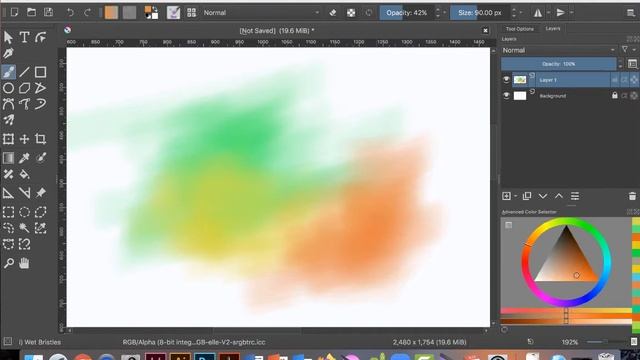Toggle eraser mode

point(333,13)
